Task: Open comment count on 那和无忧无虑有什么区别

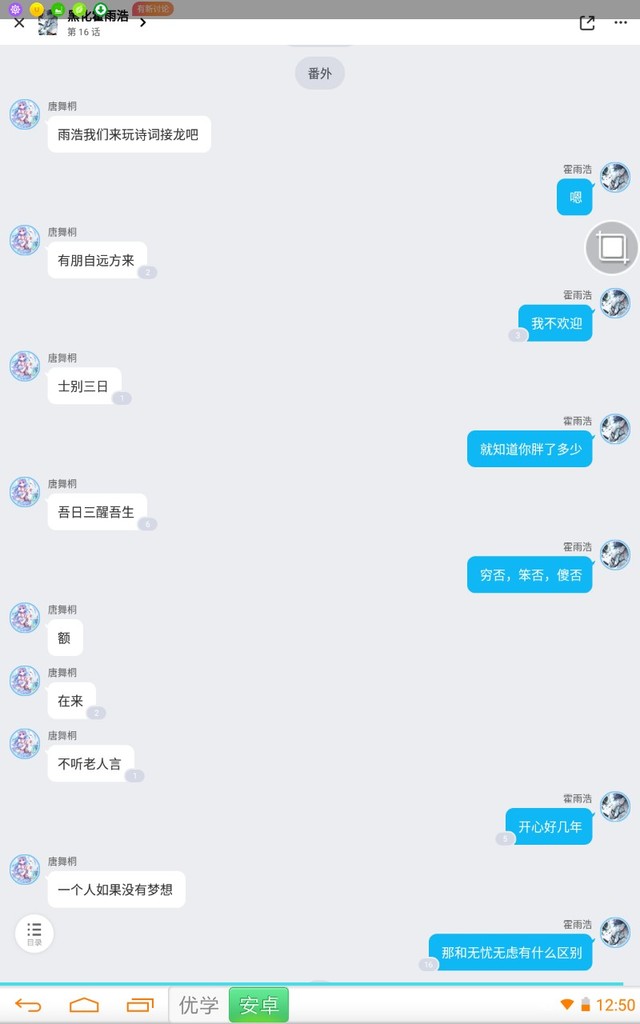Action: 428,964
